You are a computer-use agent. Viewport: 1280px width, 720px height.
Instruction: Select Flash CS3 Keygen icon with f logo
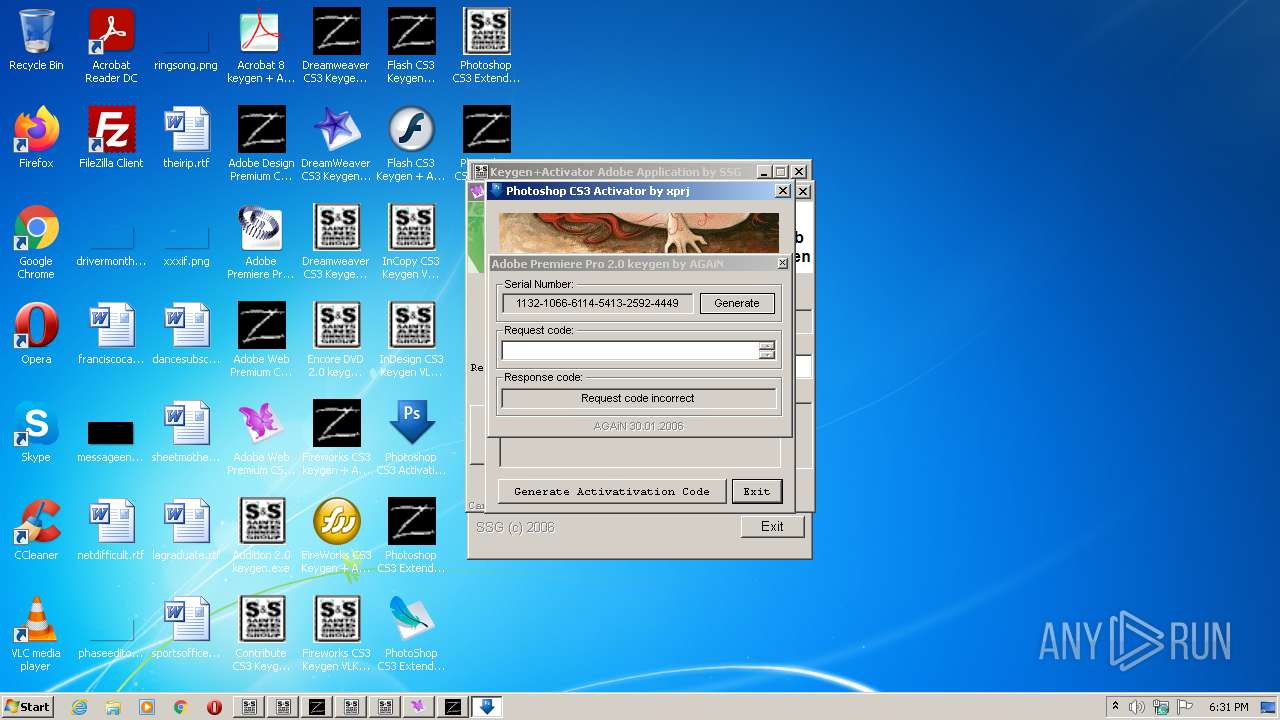pyautogui.click(x=411, y=143)
